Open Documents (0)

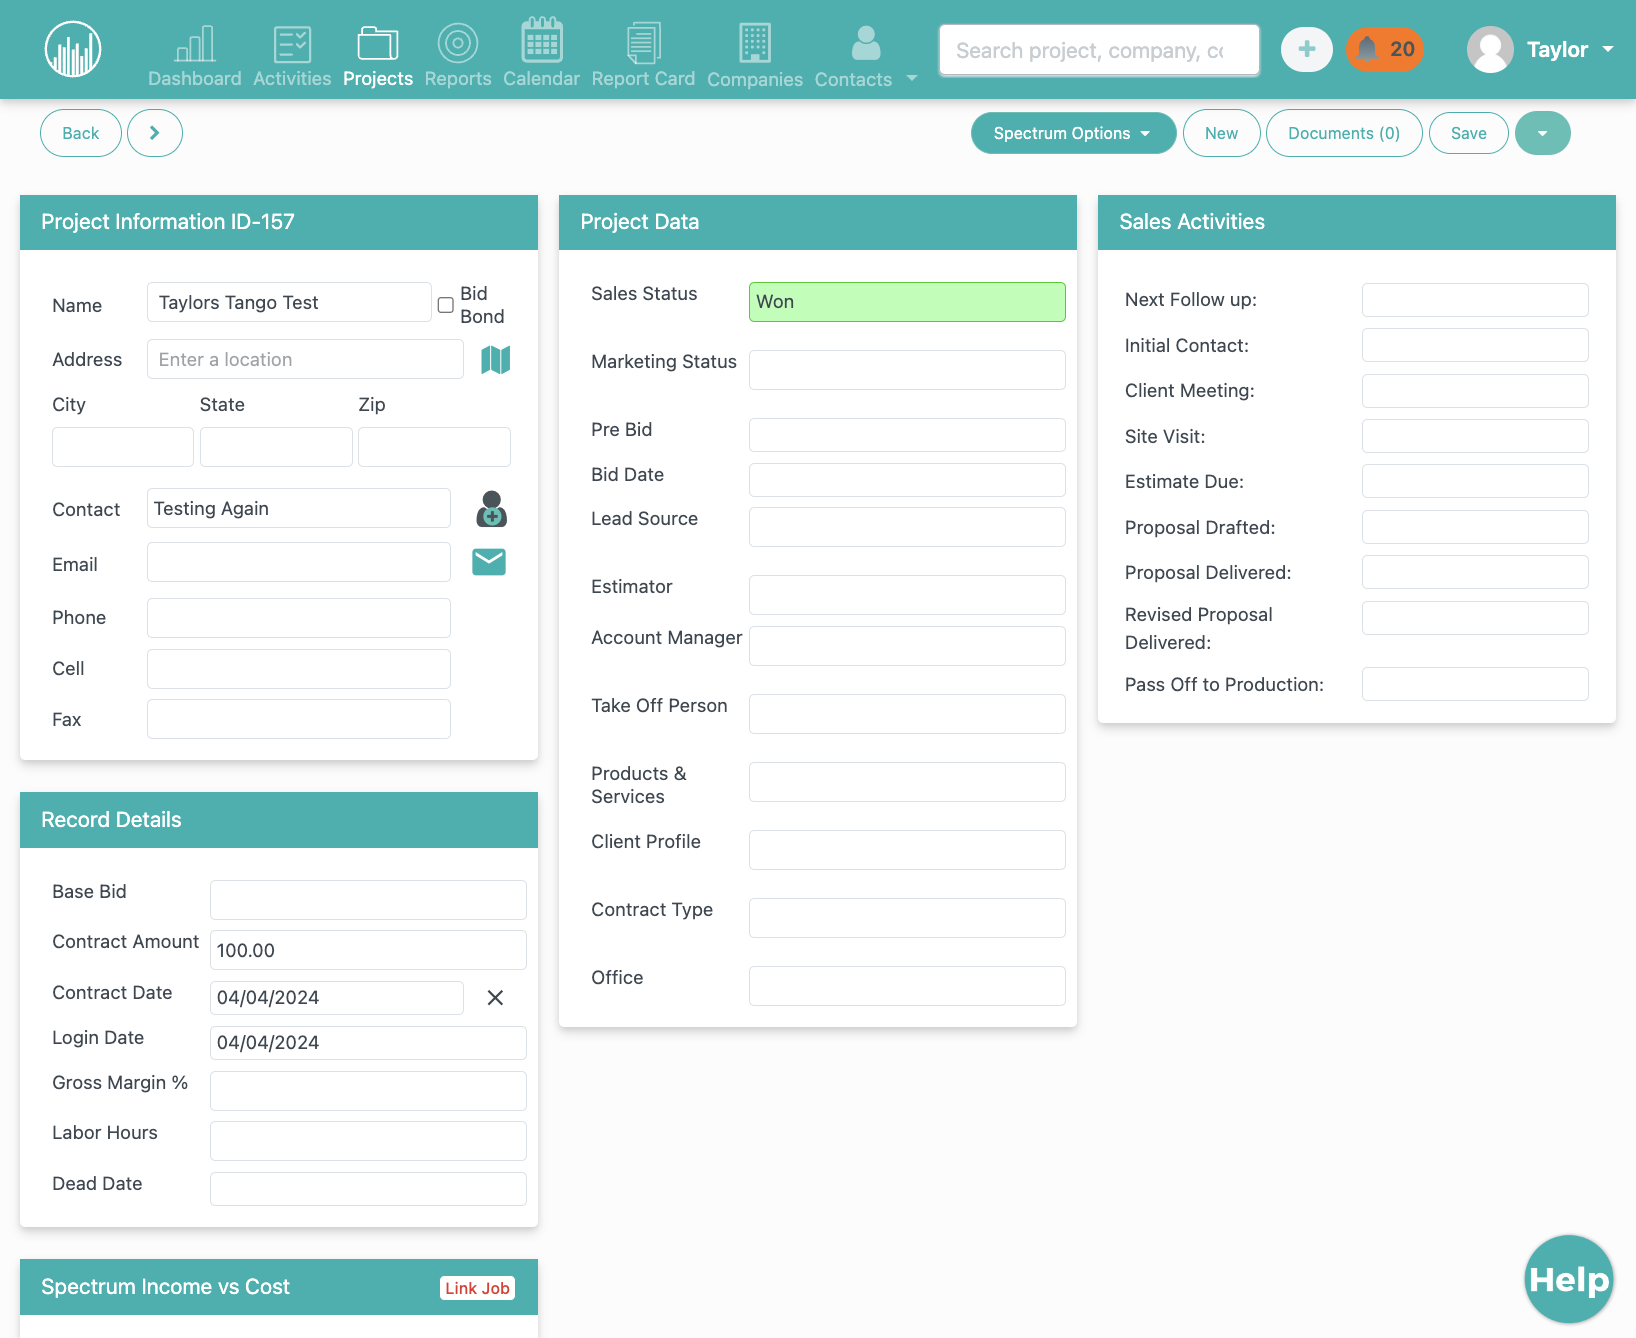(1344, 133)
